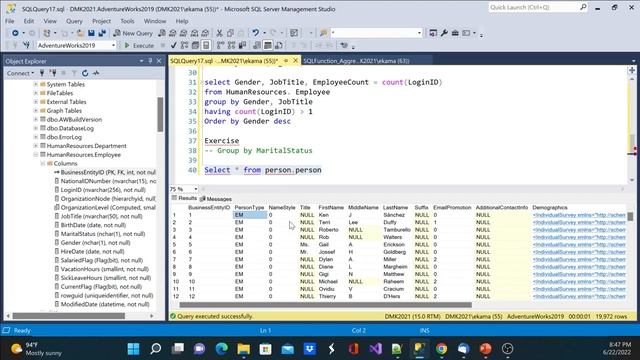Select the MaritalStatus column tree item
Screen dimensions: 640x360
99,234
